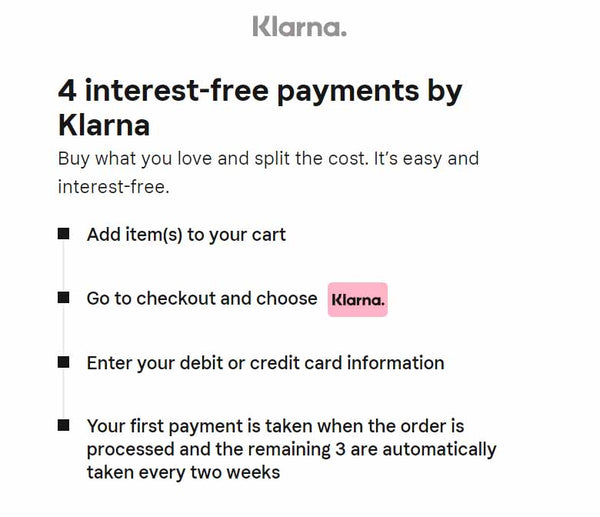Click the bold Klarna word in the heading
The width and height of the screenshot is (600, 517).
pos(104,126)
